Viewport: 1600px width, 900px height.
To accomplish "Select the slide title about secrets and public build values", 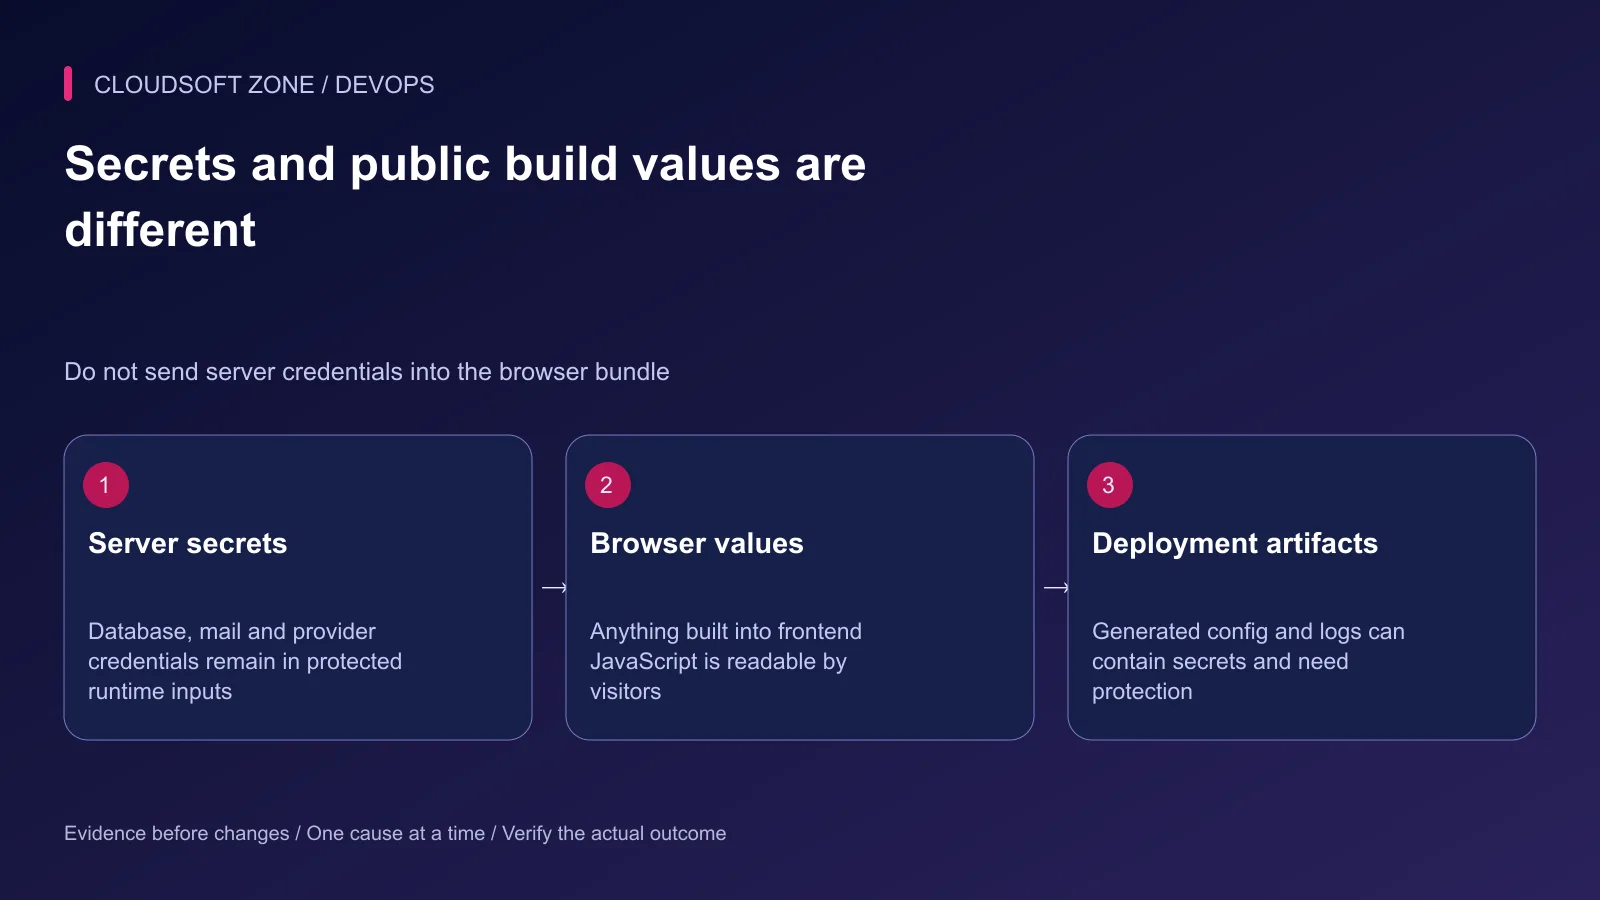I will (x=465, y=197).
